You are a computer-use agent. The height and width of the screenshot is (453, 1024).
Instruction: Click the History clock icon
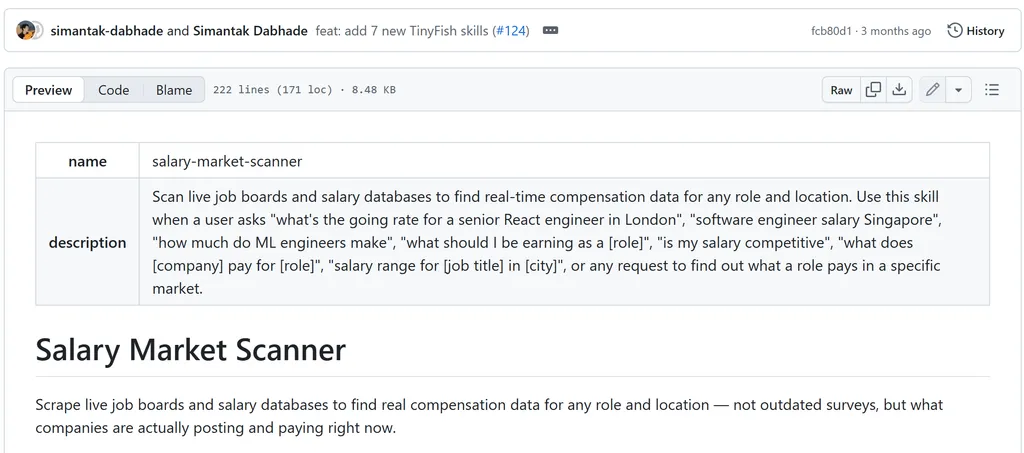click(955, 31)
